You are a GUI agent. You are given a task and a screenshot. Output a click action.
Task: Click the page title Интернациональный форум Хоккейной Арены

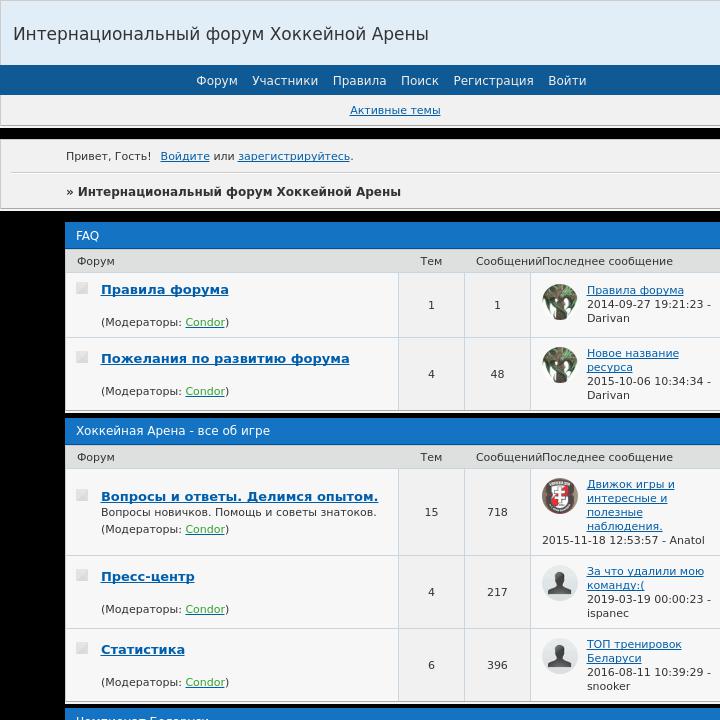tap(221, 34)
